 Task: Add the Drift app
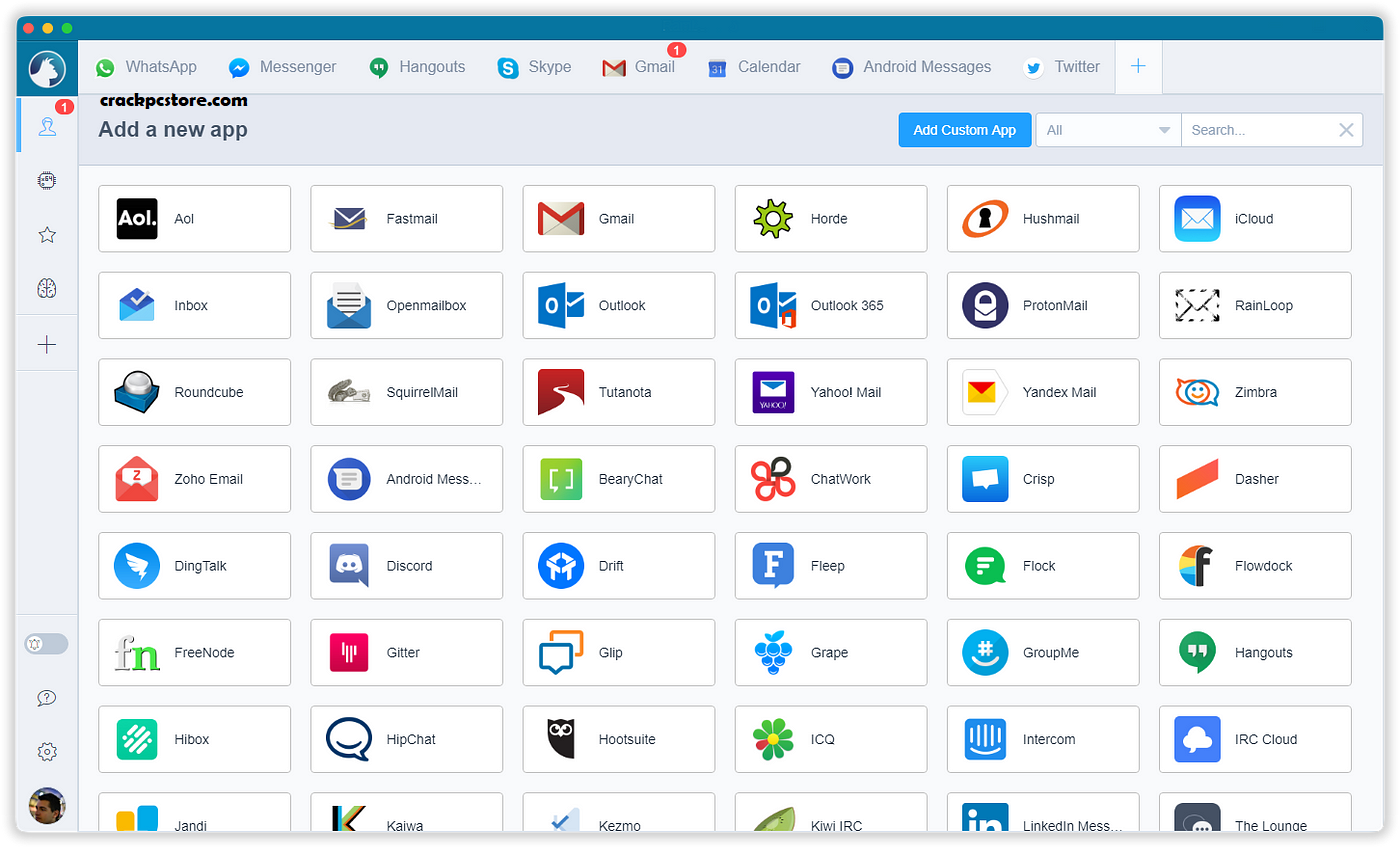619,566
